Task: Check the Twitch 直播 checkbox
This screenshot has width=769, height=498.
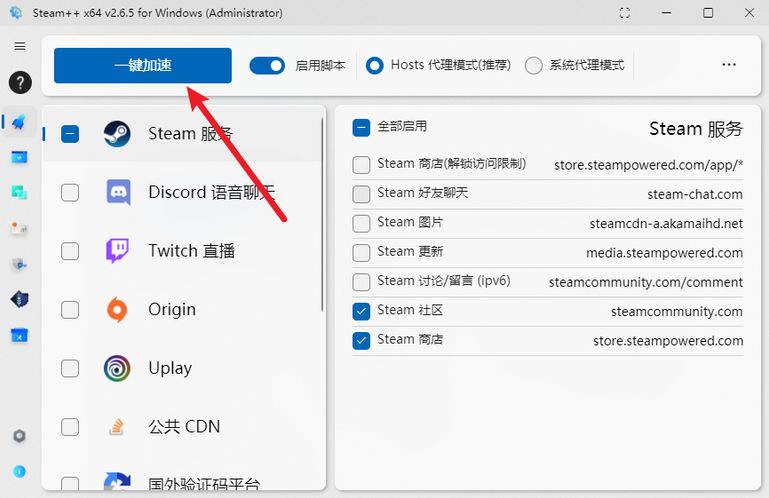Action: click(70, 251)
